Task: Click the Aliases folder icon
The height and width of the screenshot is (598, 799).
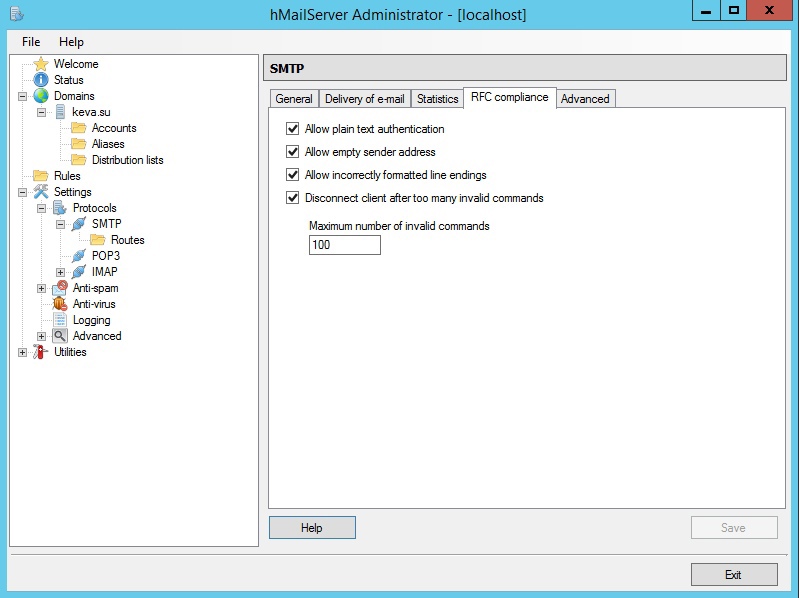Action: pyautogui.click(x=78, y=144)
